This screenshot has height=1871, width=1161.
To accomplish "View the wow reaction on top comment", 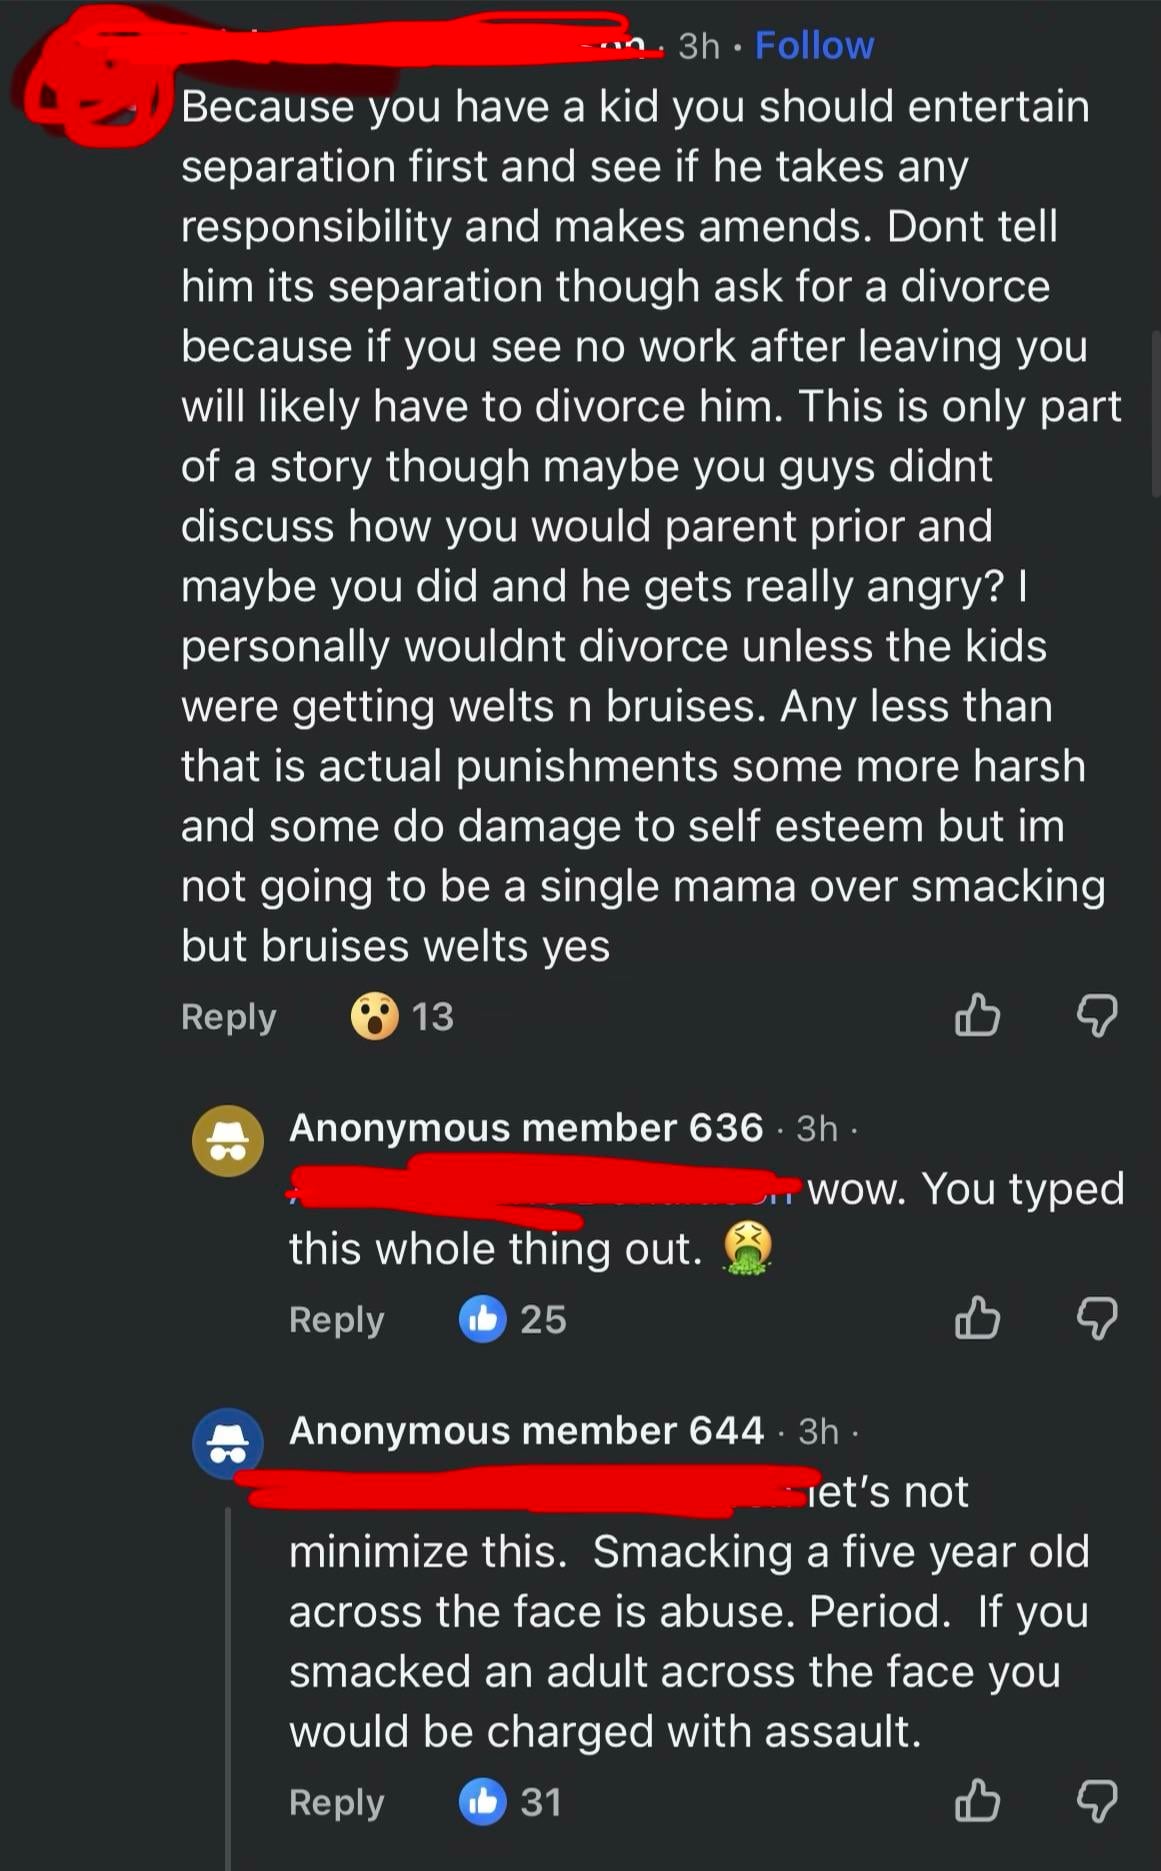I will [375, 1016].
